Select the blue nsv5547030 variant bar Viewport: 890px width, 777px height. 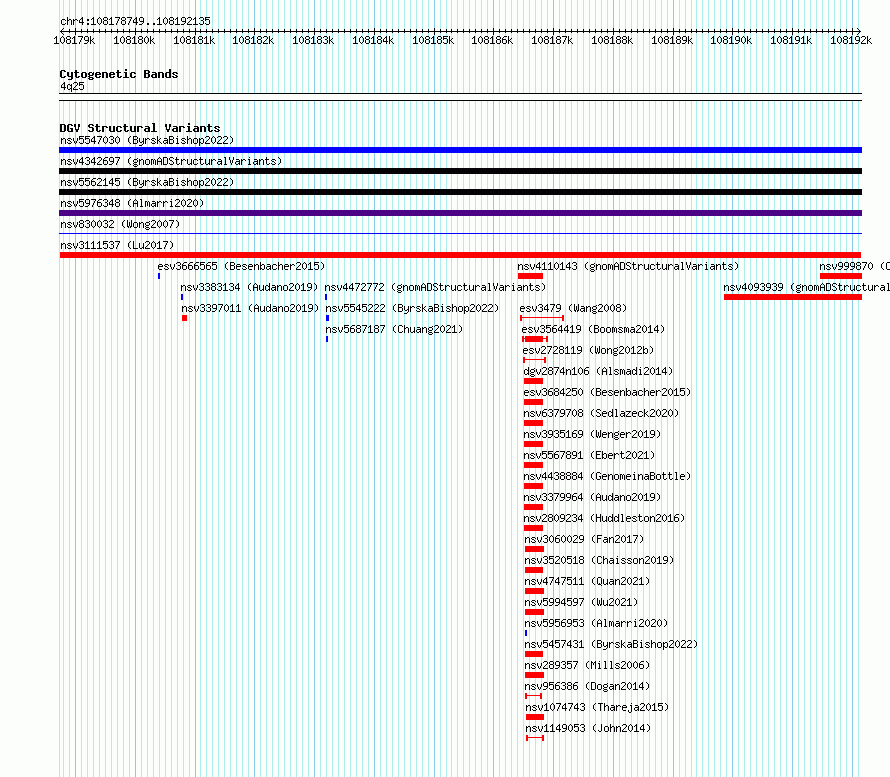pos(460,150)
